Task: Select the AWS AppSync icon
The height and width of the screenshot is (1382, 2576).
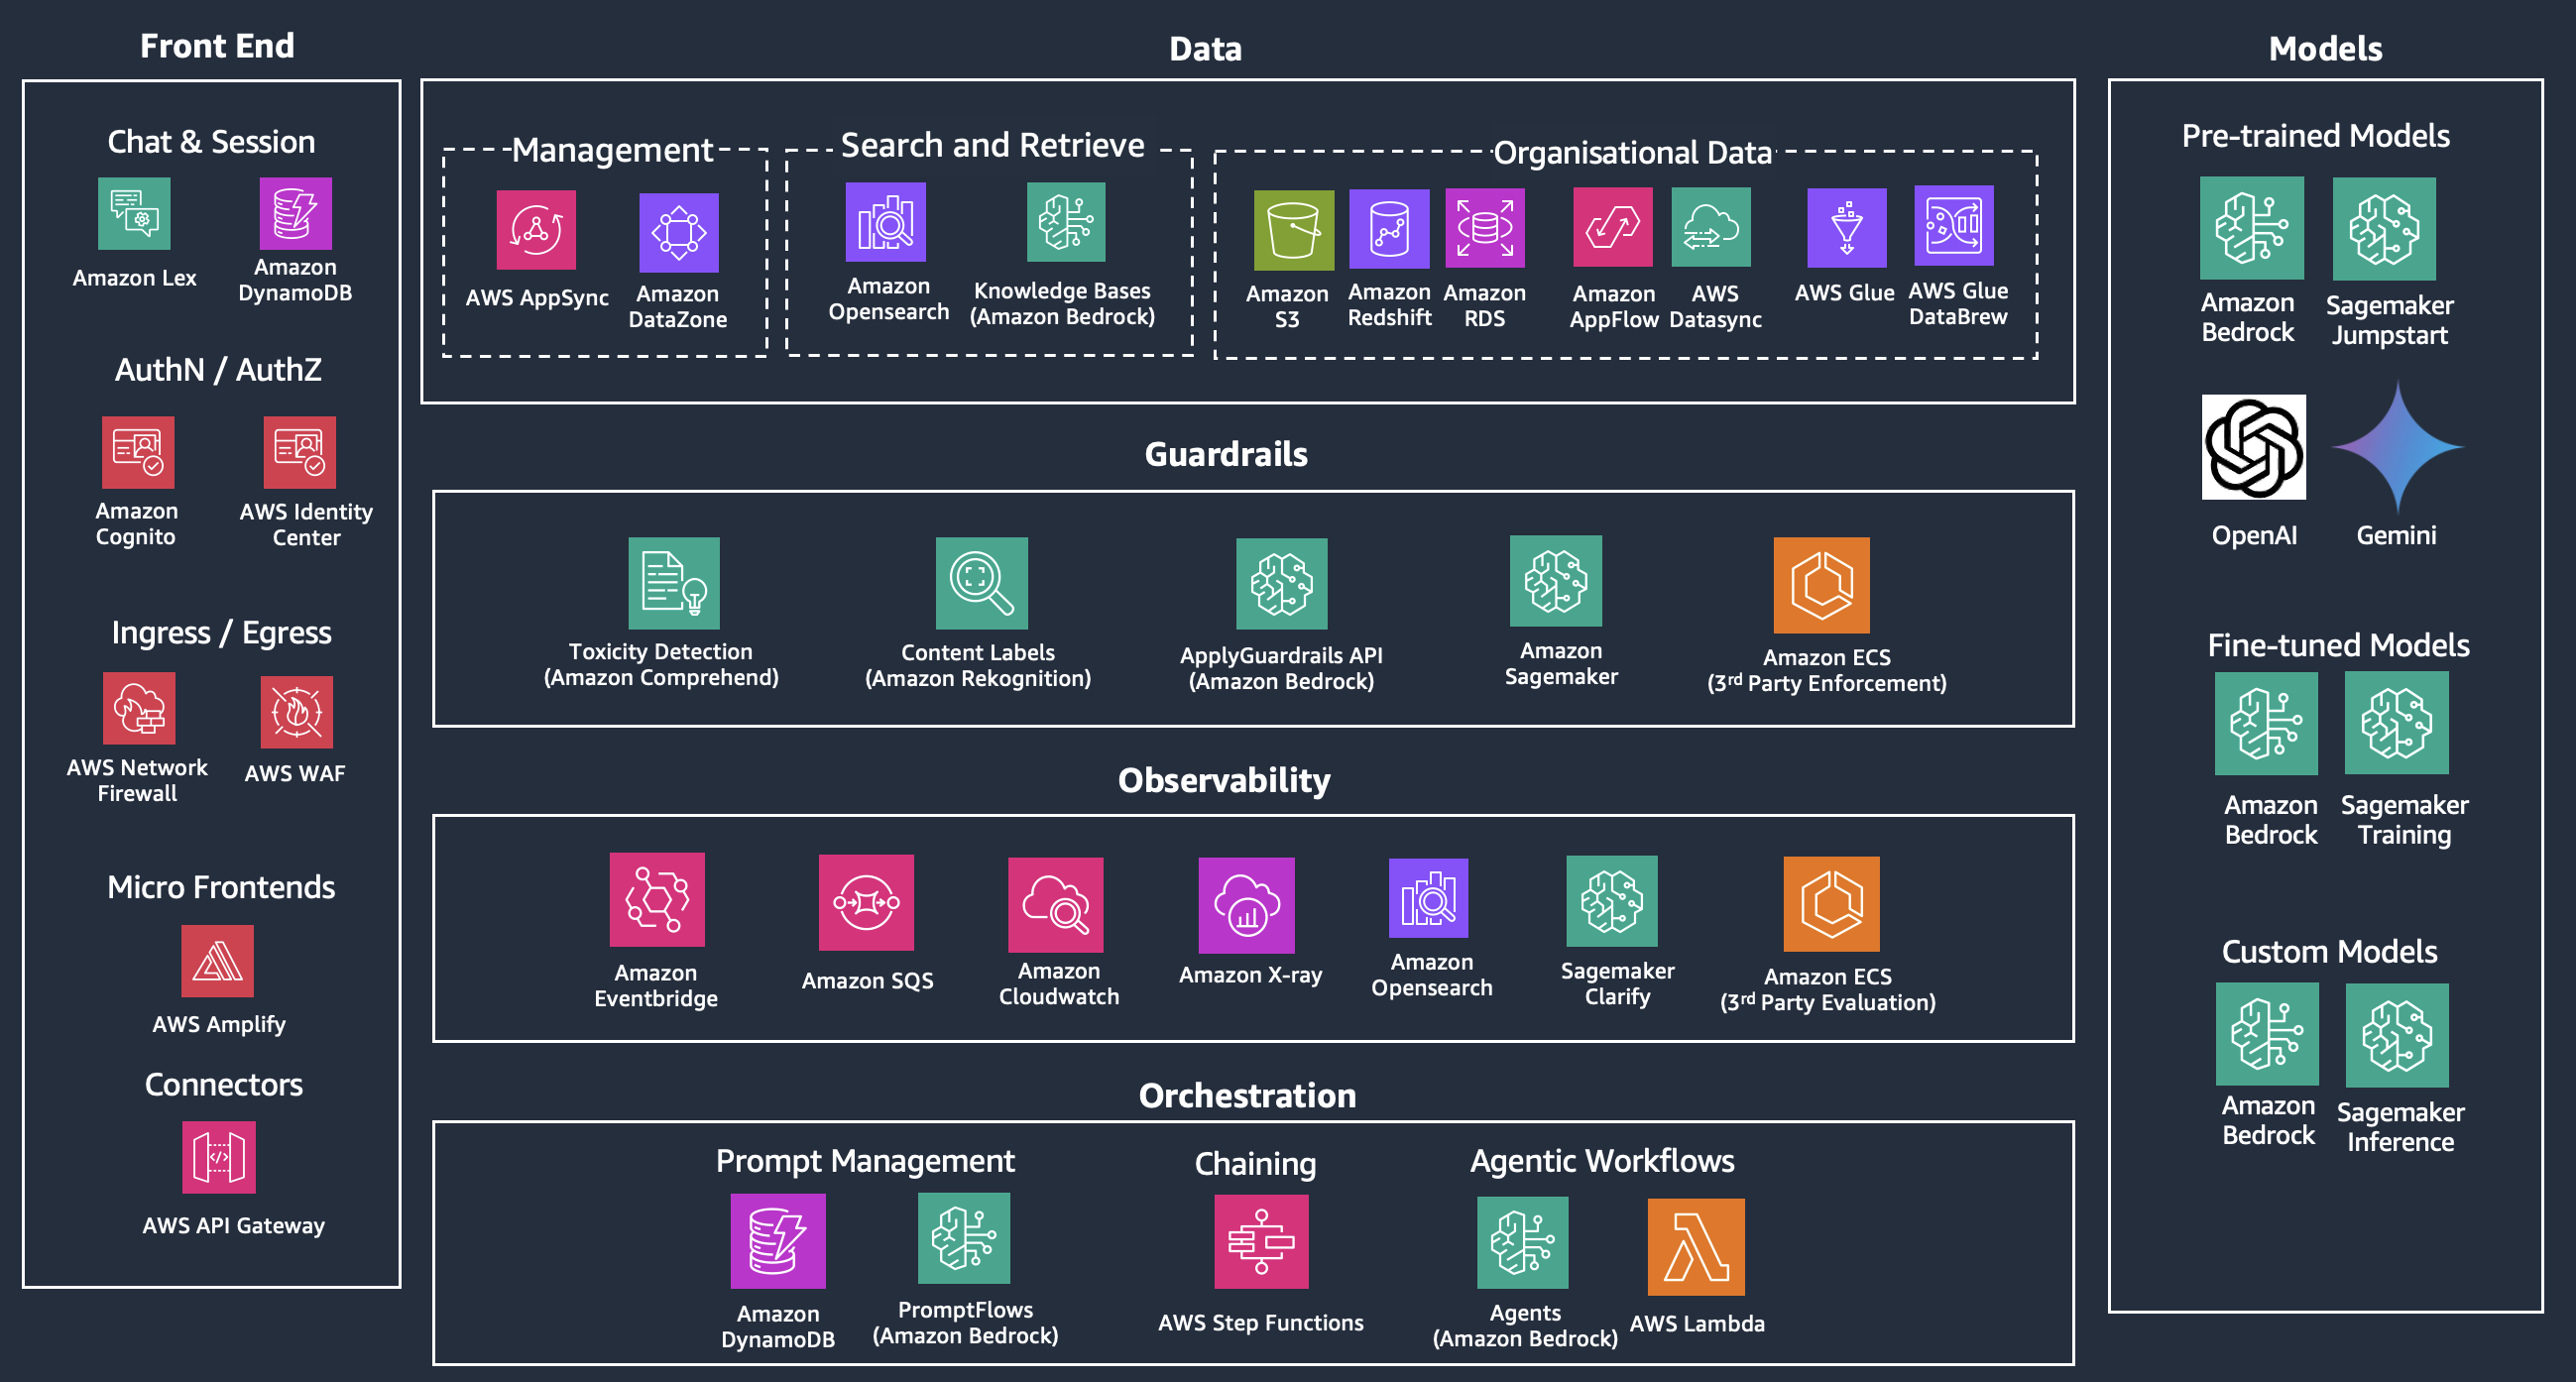Action: (536, 230)
